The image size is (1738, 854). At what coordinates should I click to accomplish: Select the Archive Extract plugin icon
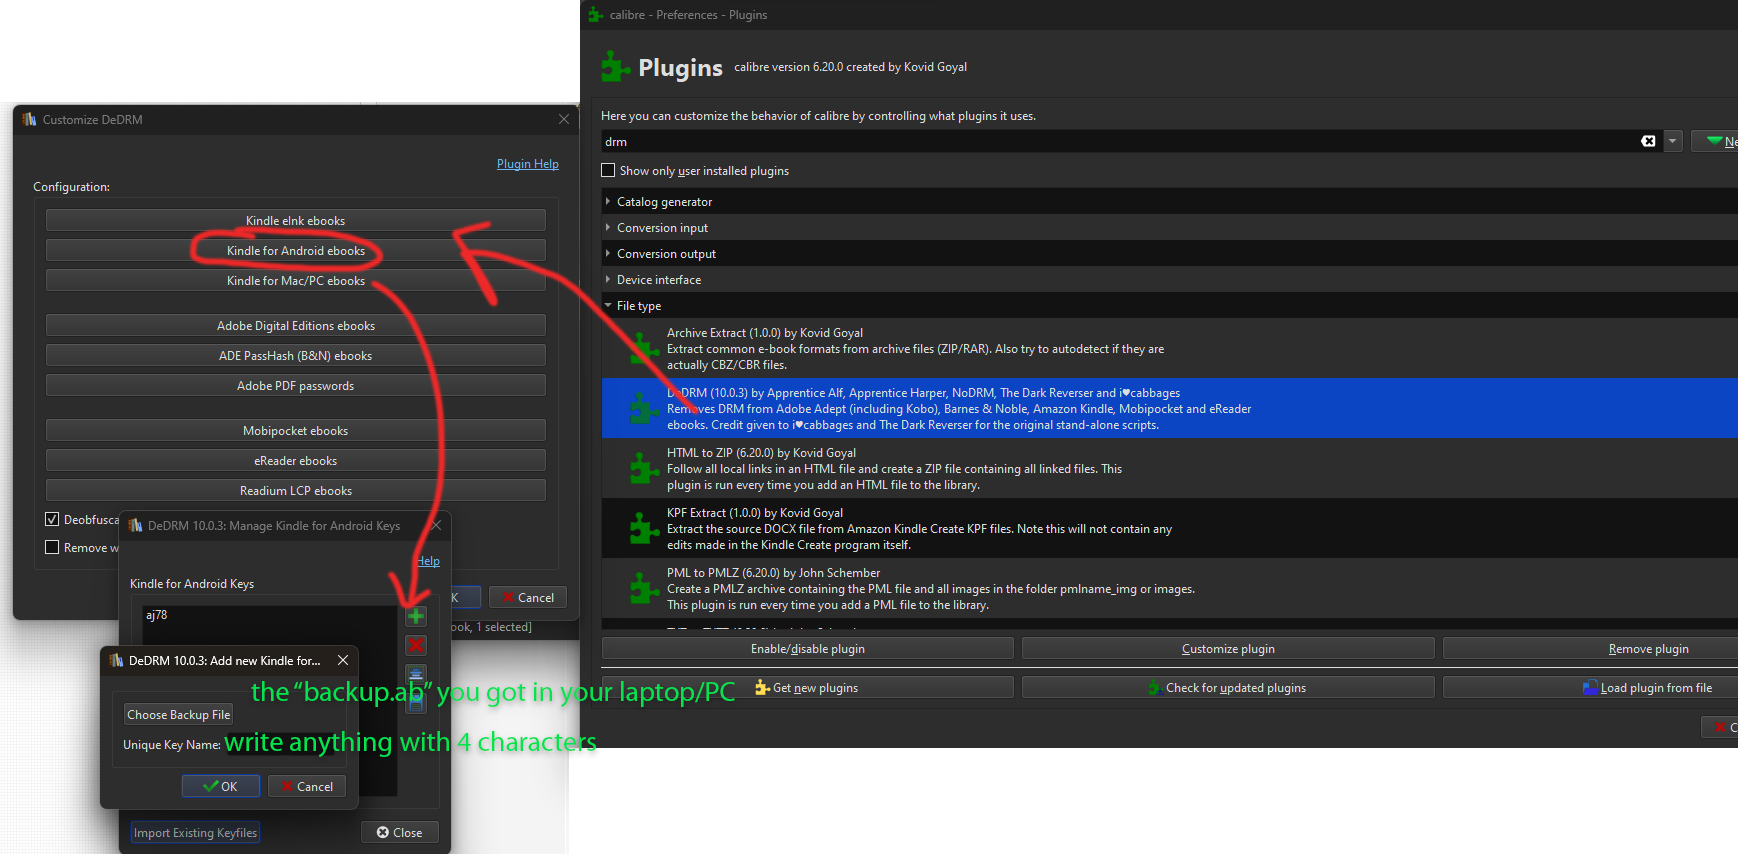(x=644, y=348)
